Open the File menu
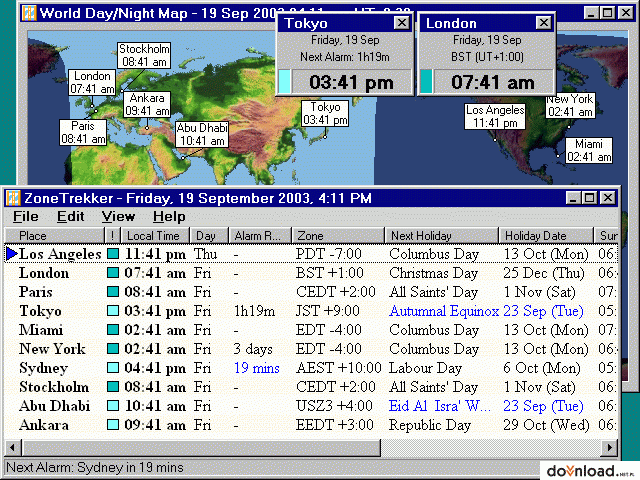 [26, 216]
